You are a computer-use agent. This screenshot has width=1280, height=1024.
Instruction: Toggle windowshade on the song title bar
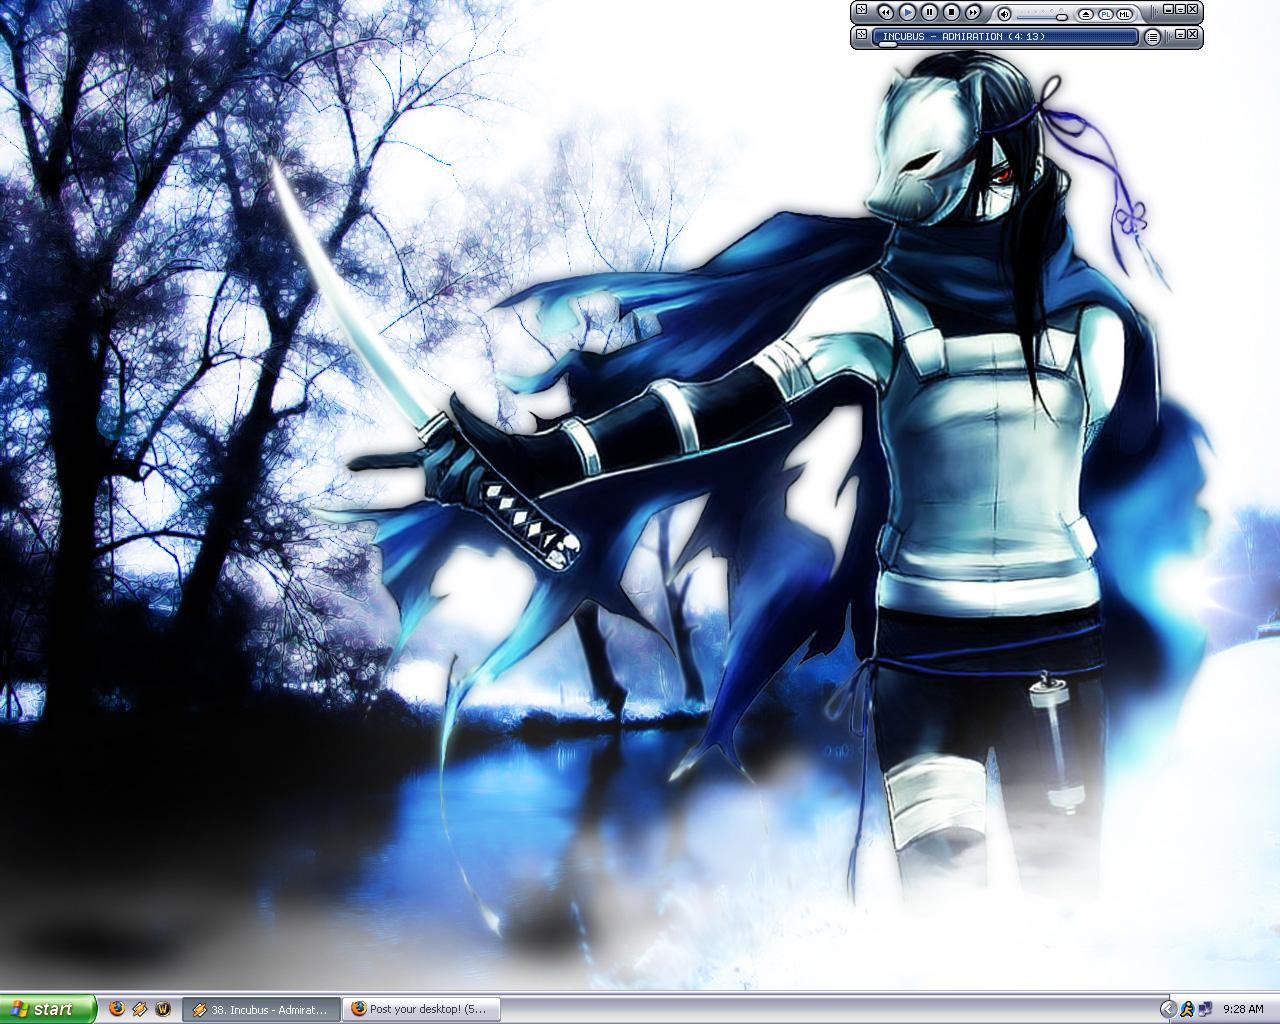coord(1181,34)
